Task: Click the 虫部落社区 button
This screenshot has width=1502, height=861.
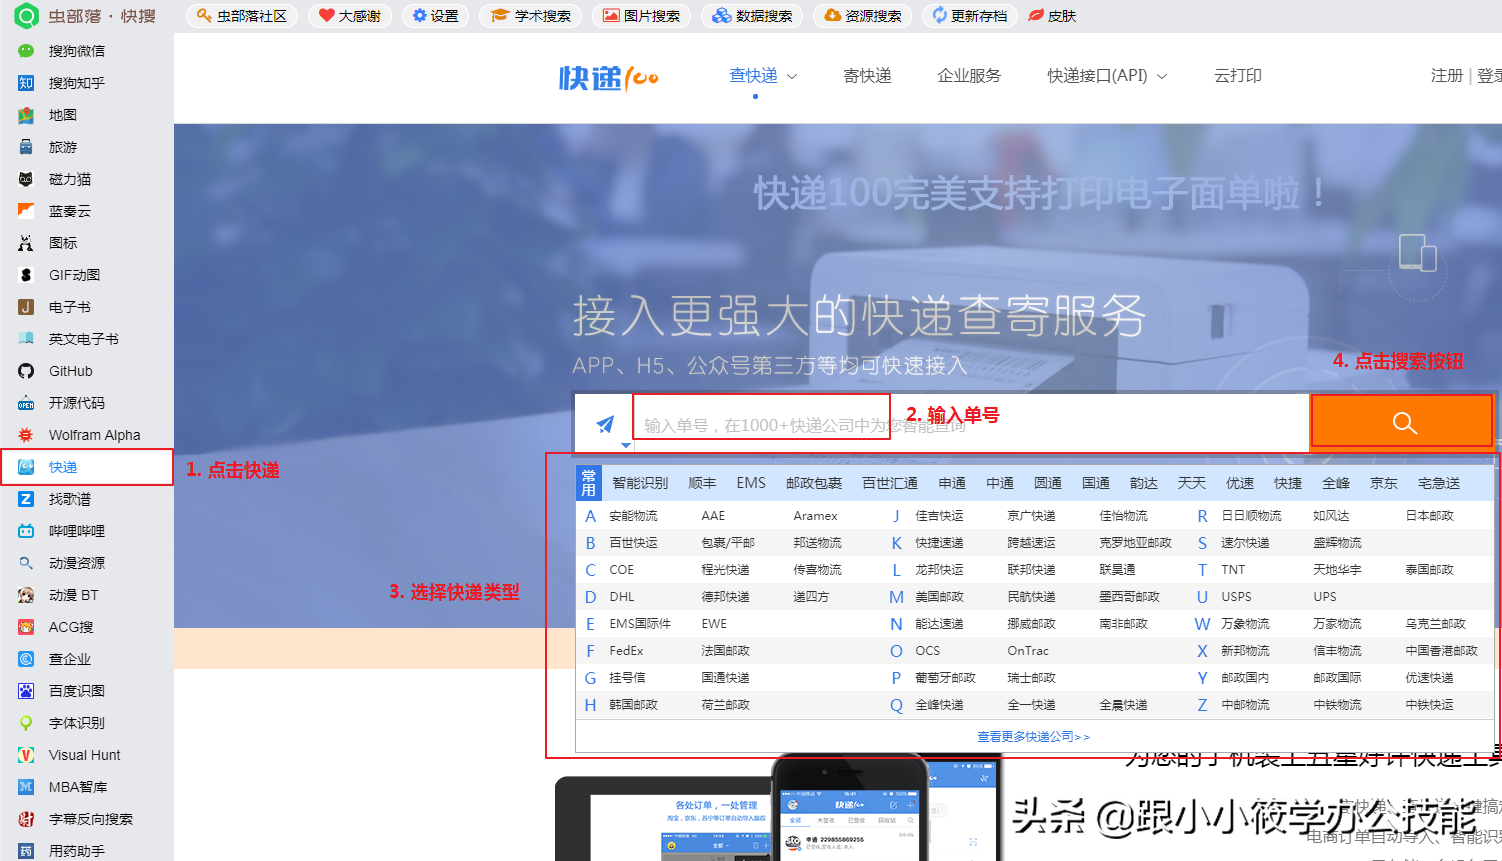Action: (242, 16)
